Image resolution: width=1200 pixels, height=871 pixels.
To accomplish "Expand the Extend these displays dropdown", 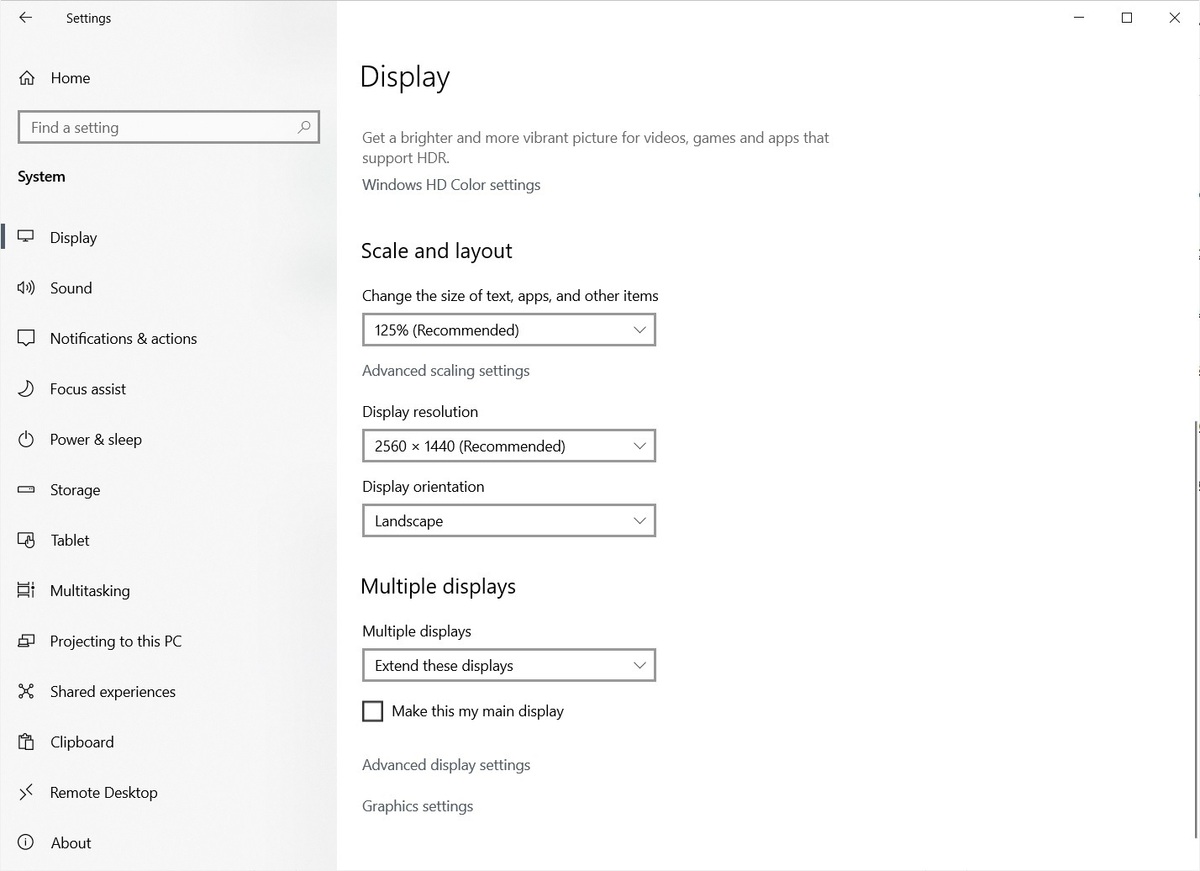I will click(x=508, y=666).
